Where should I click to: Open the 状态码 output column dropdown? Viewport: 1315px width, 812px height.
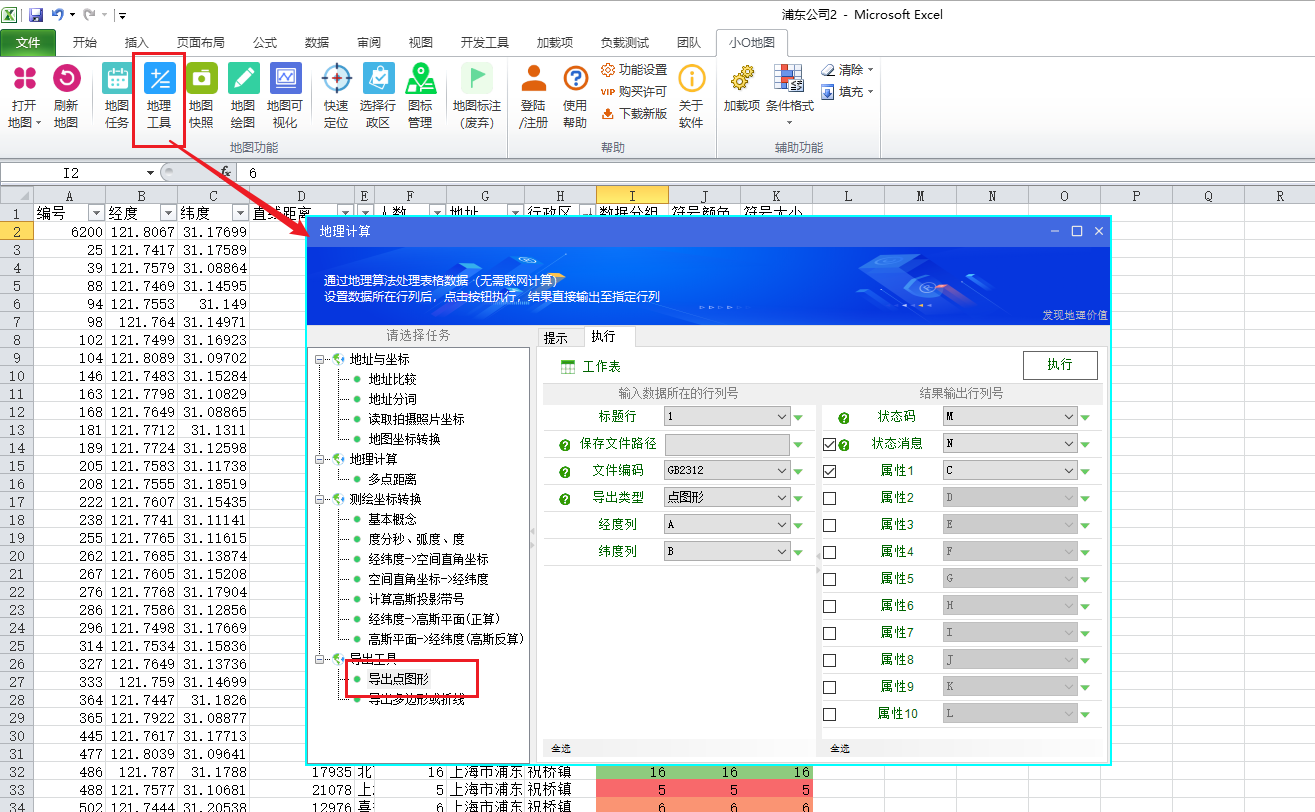point(1008,416)
